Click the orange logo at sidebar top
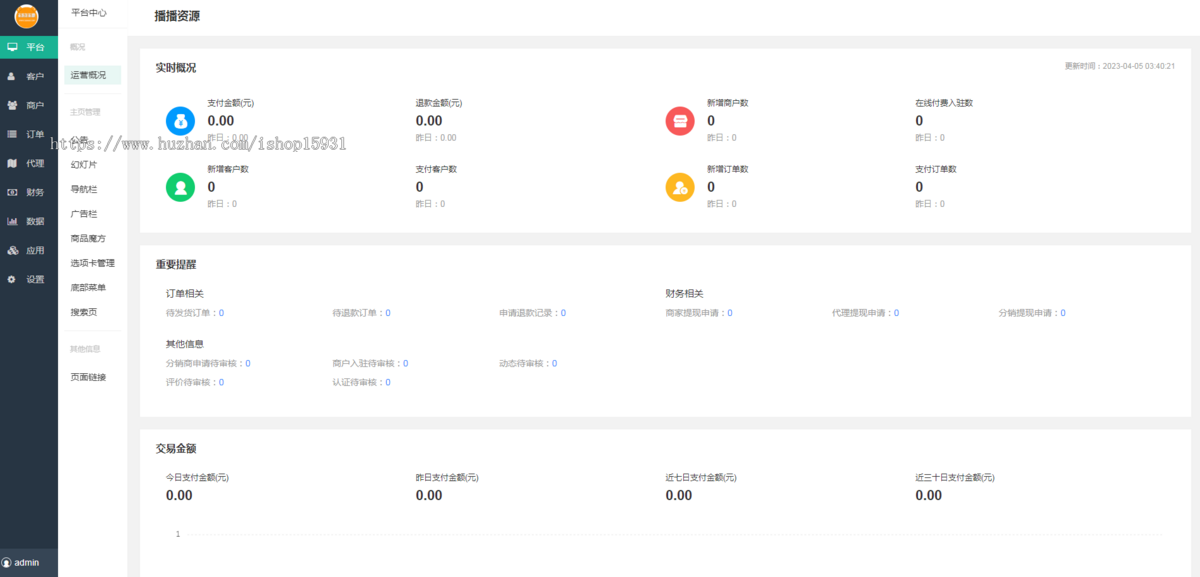 coord(26,16)
